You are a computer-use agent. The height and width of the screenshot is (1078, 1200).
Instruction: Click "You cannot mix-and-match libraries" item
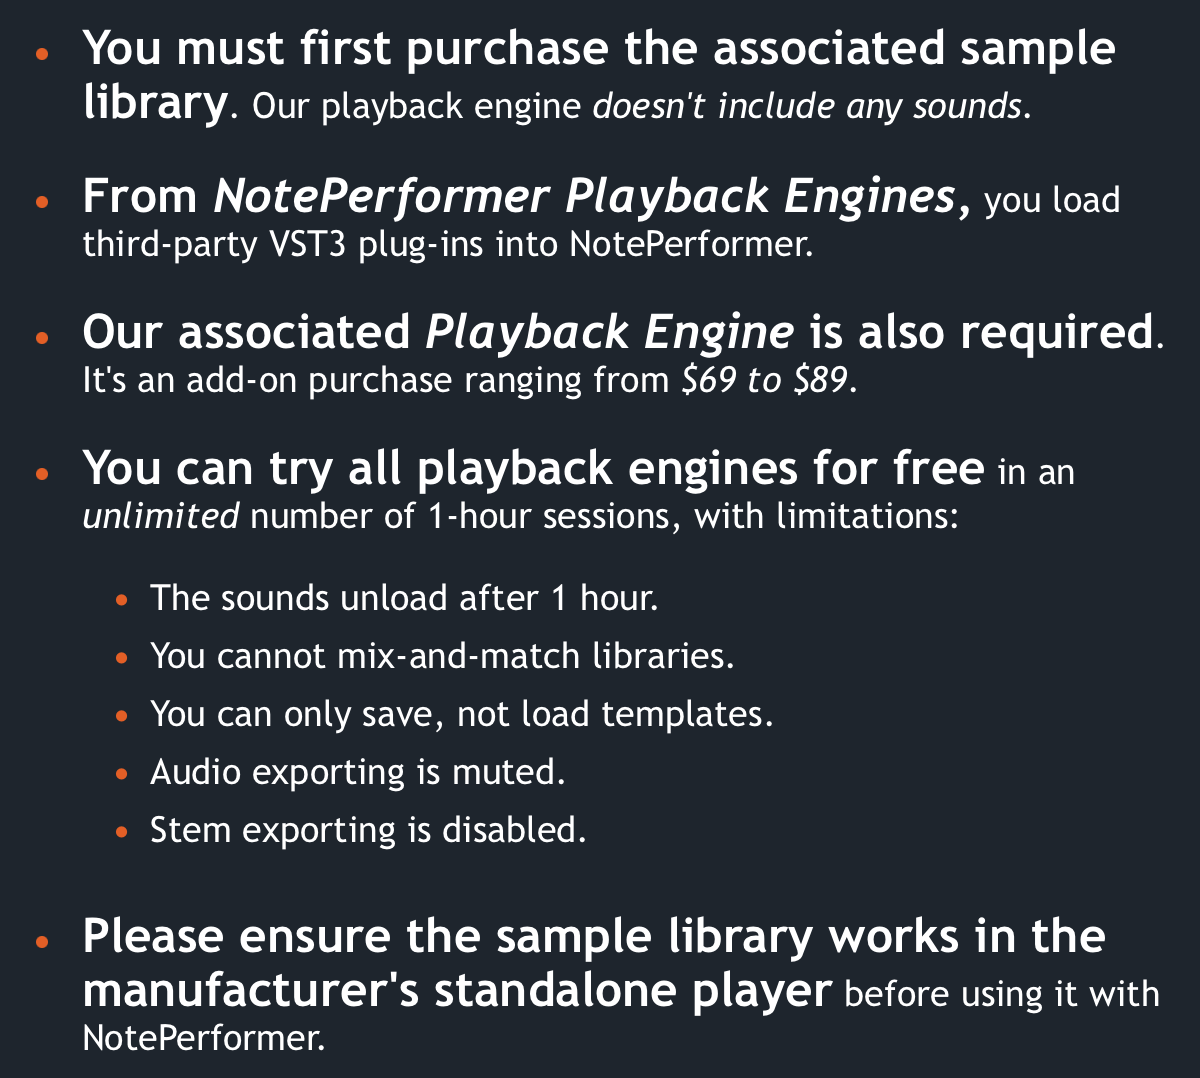(x=442, y=656)
